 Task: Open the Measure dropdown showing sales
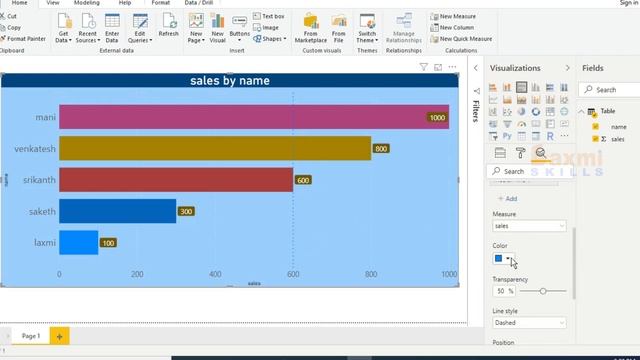(x=529, y=226)
